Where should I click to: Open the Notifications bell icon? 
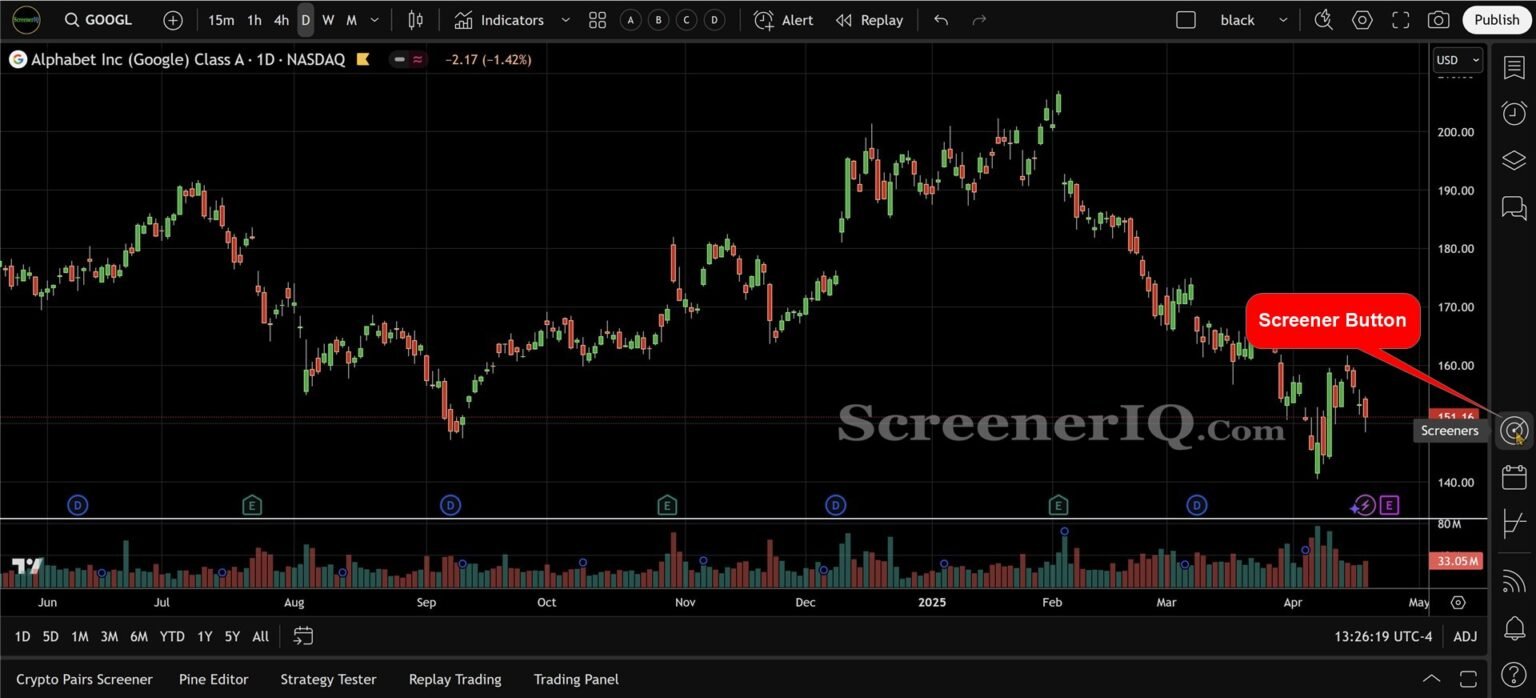click(1514, 628)
